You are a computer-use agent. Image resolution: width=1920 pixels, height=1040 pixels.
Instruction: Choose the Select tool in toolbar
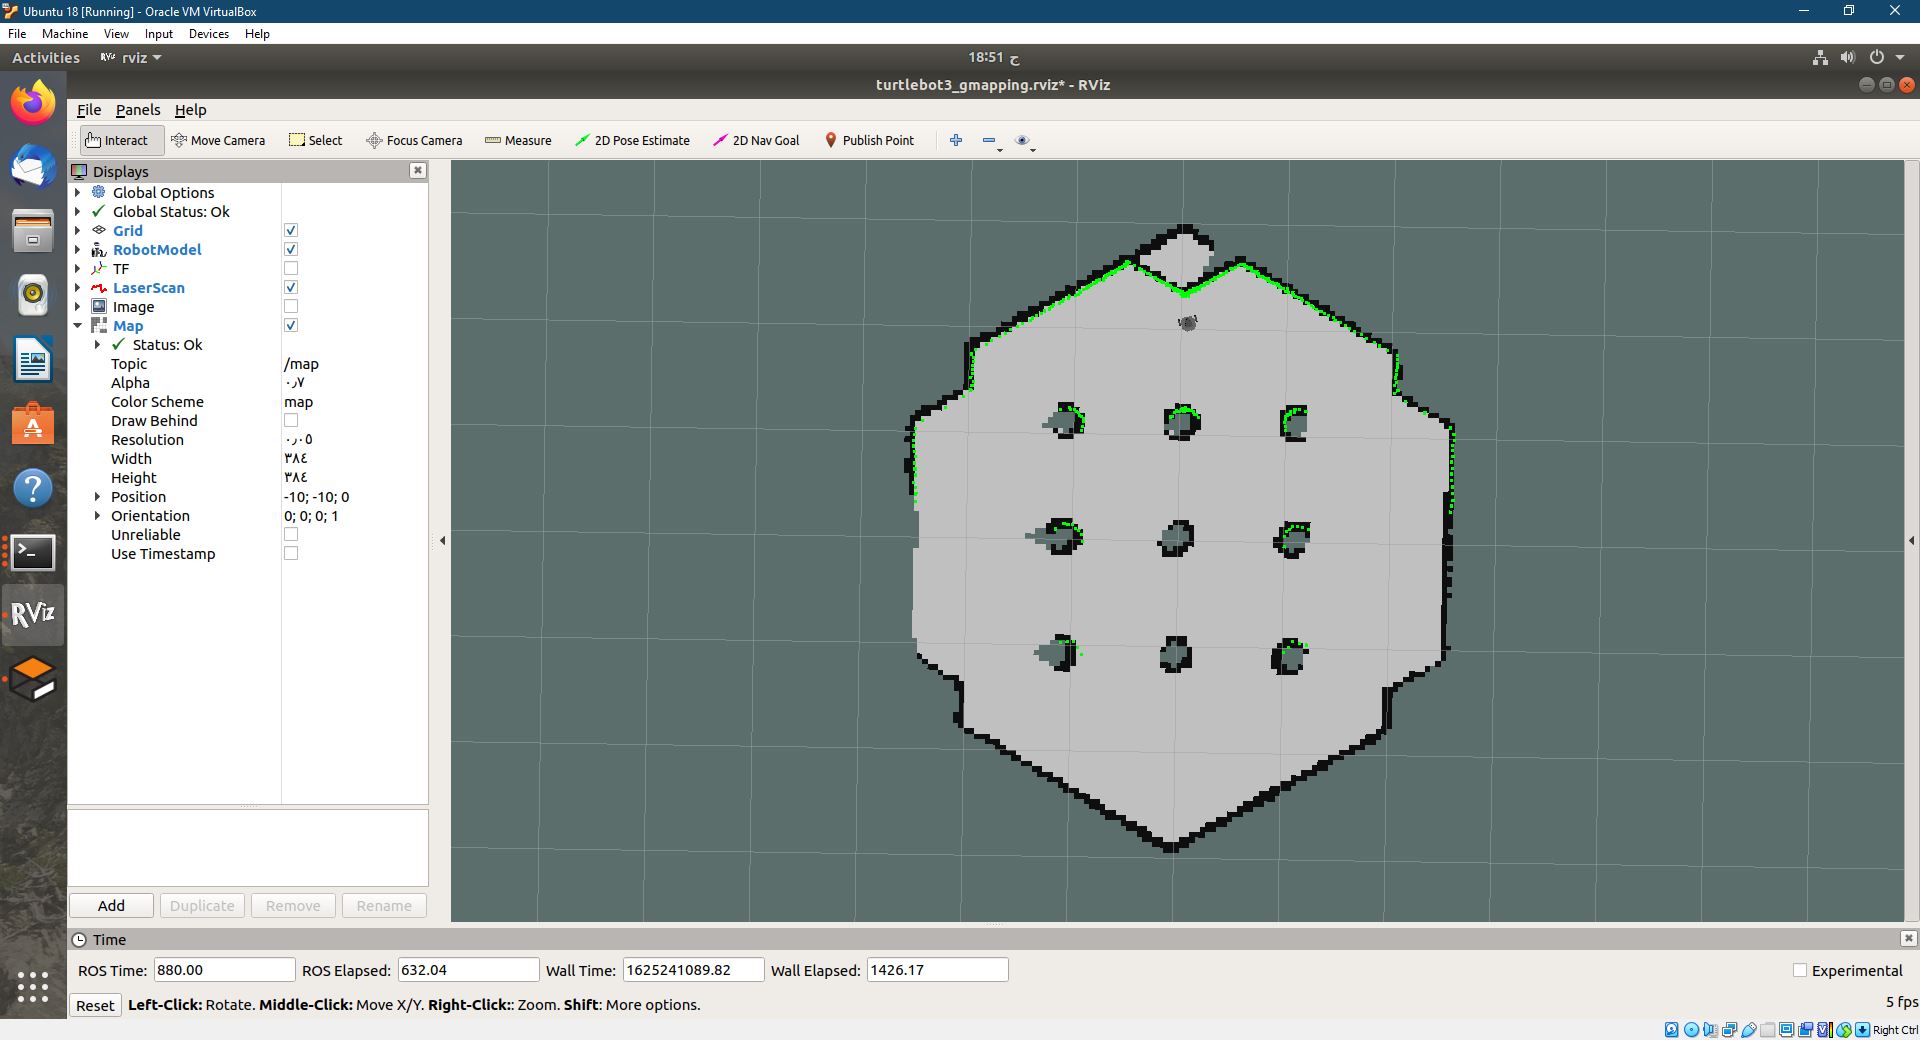(x=315, y=140)
